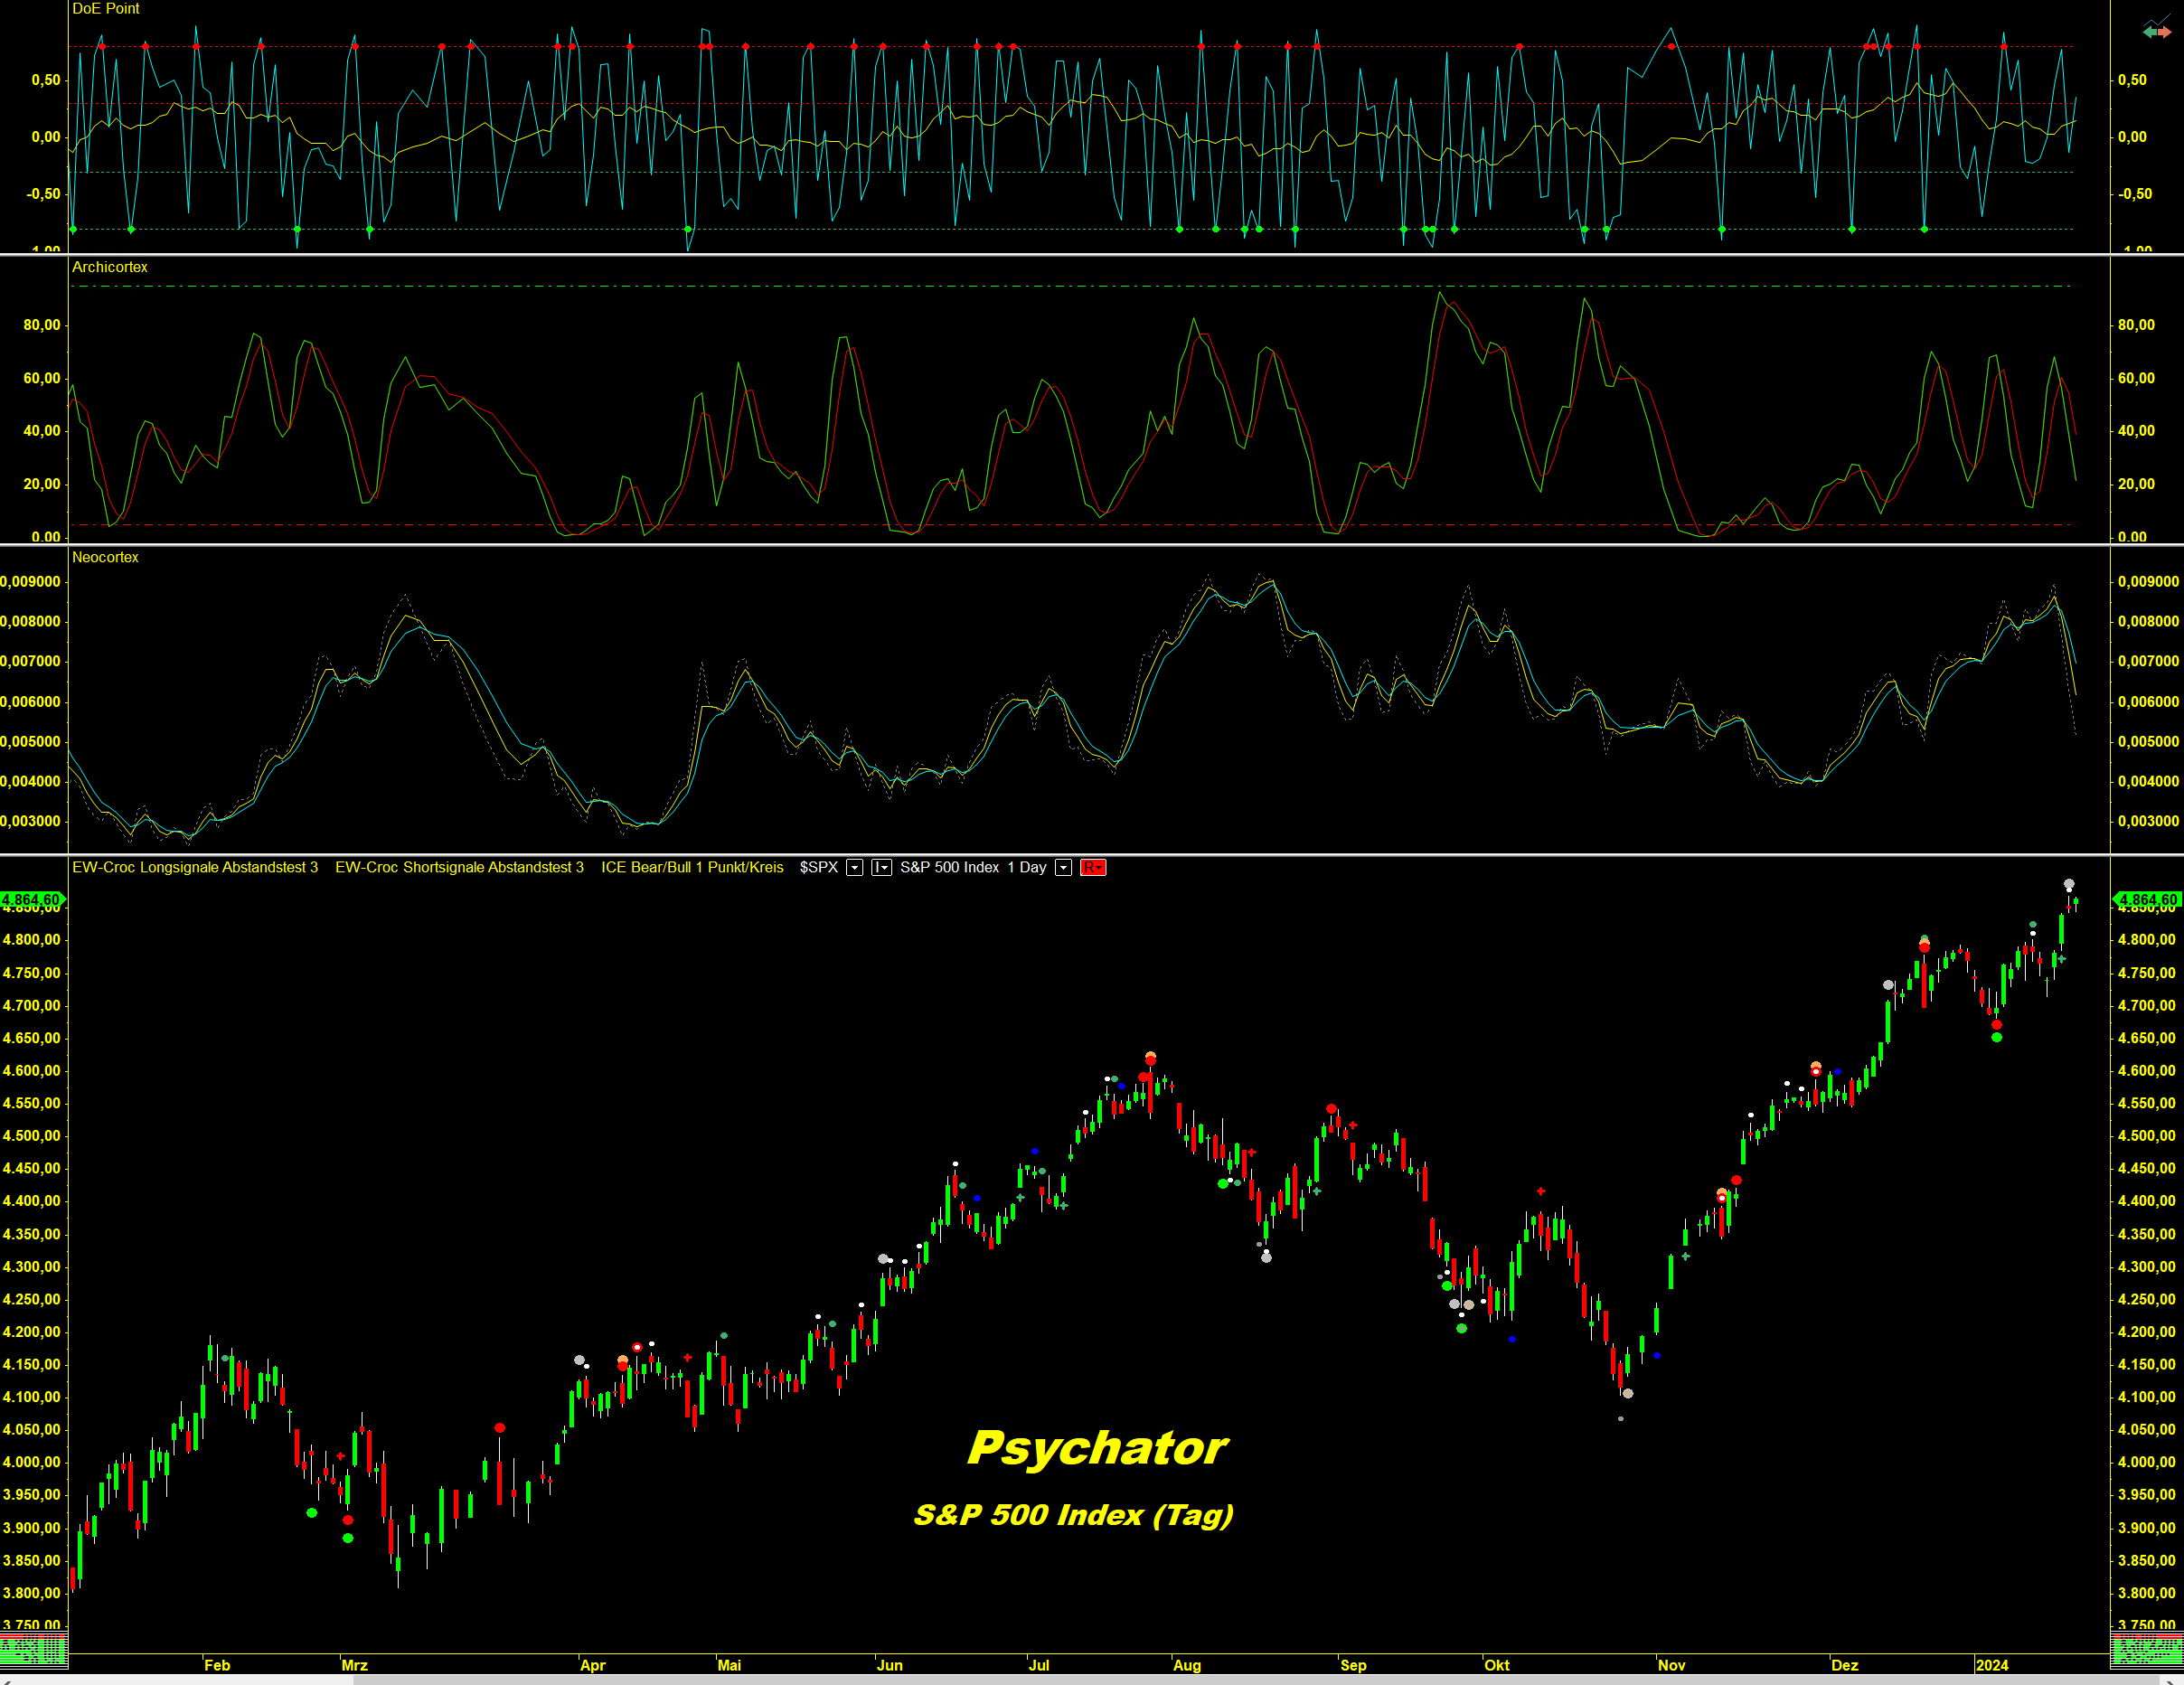This screenshot has width=2184, height=1685.
Task: Click the Neocortex pane title
Action: [x=105, y=557]
